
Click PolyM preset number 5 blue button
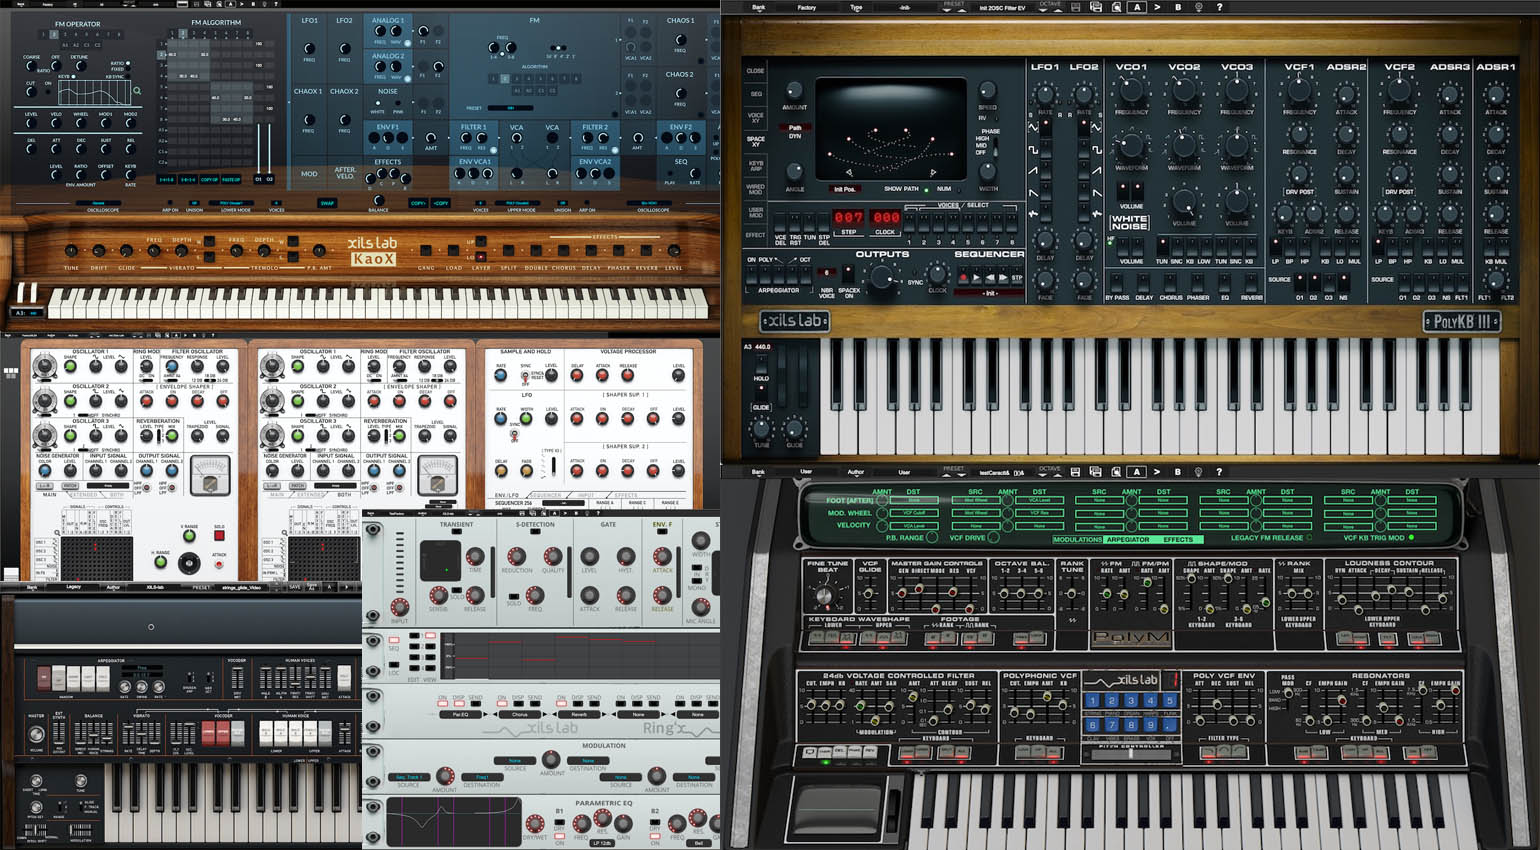pos(1169,701)
